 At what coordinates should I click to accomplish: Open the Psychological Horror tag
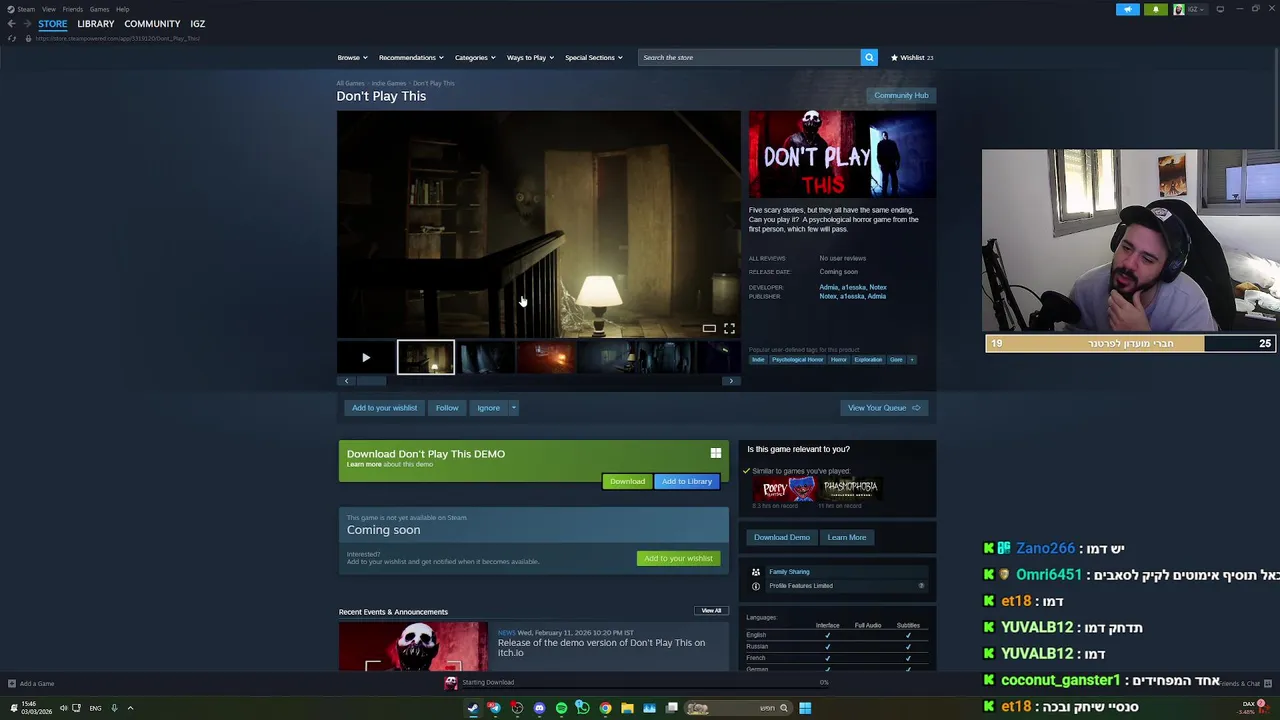pos(797,359)
